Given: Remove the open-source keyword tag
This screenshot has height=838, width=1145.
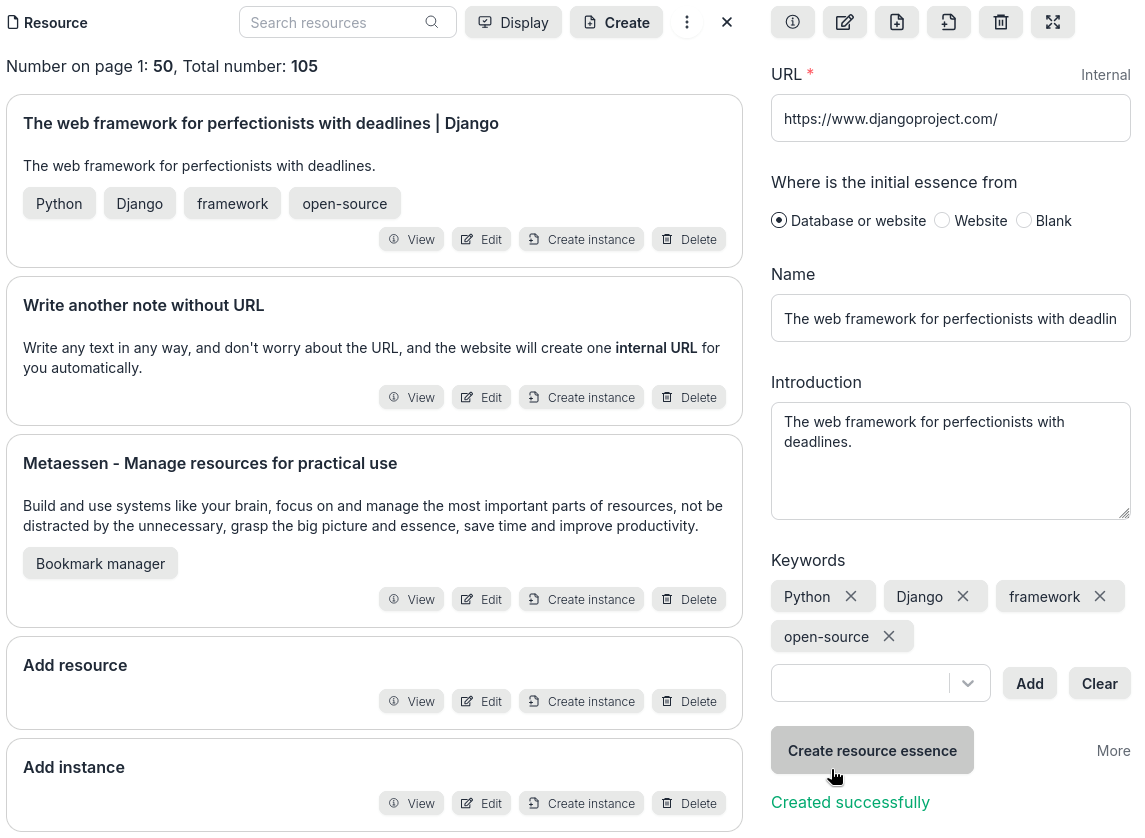Looking at the screenshot, I should (x=889, y=636).
